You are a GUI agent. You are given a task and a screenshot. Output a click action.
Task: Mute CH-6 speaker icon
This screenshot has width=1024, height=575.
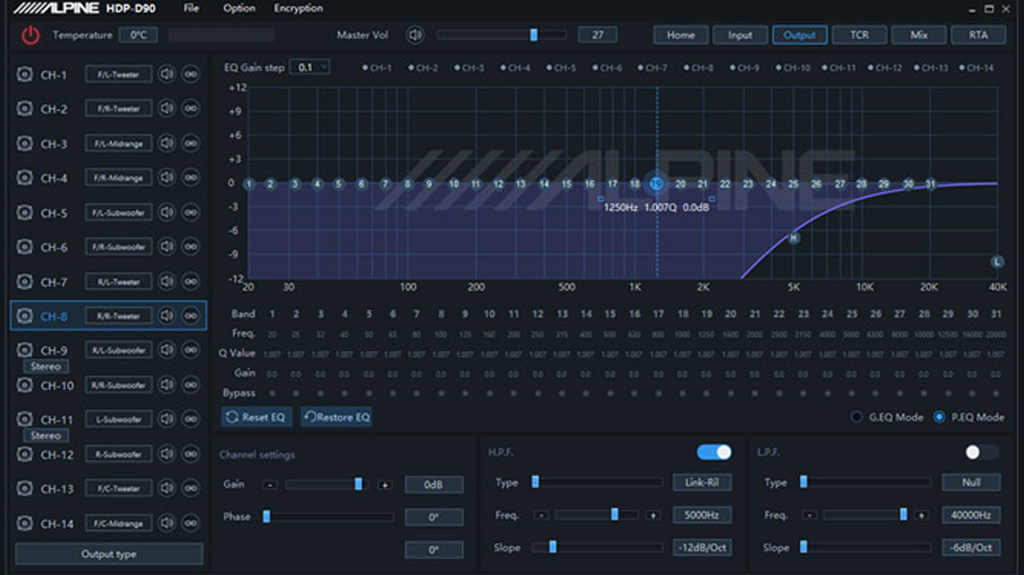click(167, 246)
